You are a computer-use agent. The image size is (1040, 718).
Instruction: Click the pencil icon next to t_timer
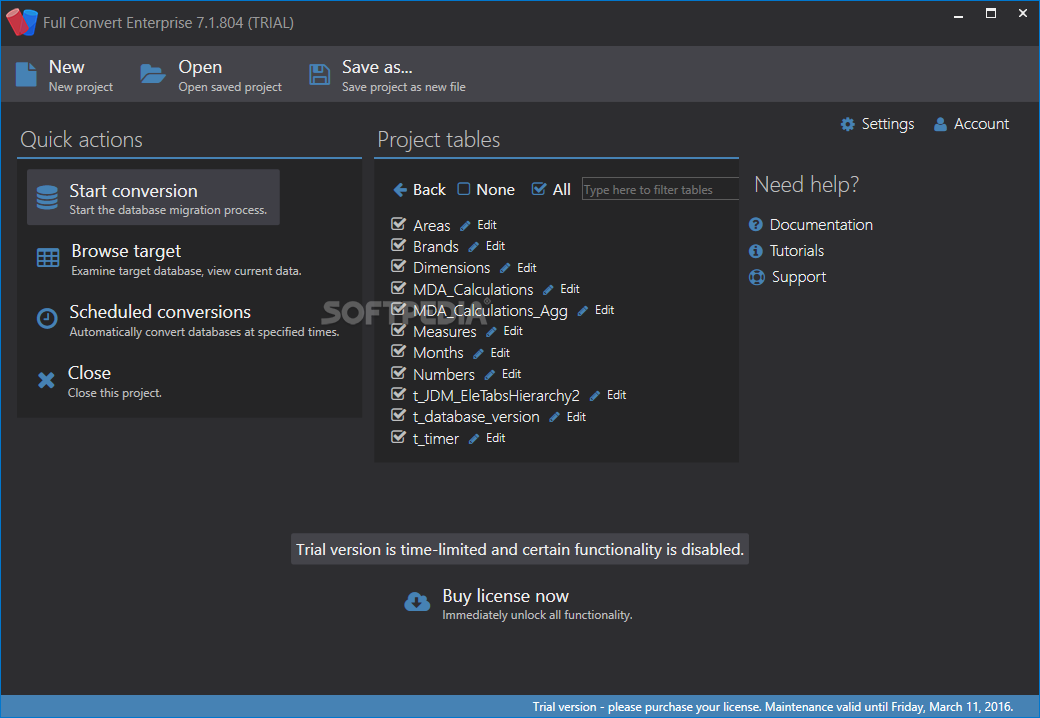point(474,439)
